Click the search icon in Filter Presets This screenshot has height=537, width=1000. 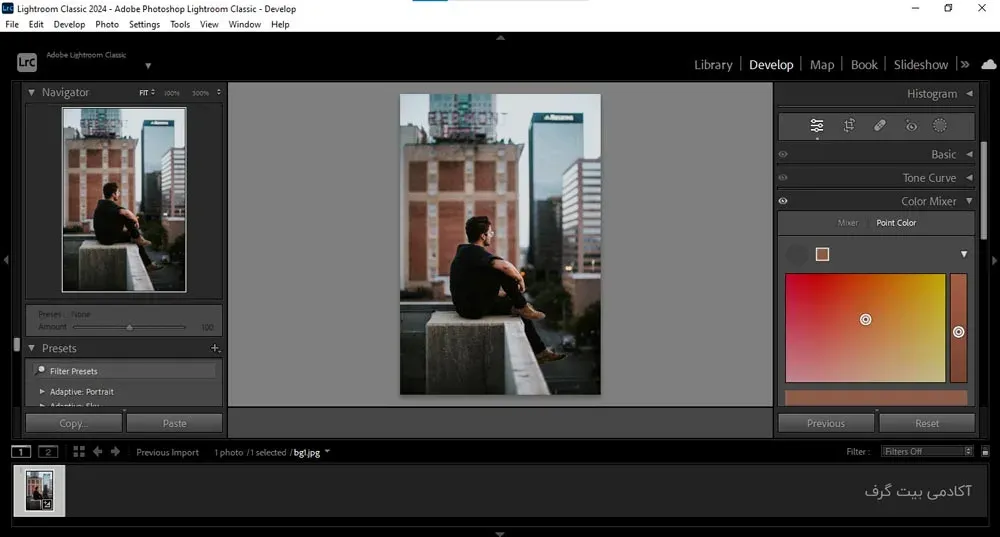(x=41, y=371)
